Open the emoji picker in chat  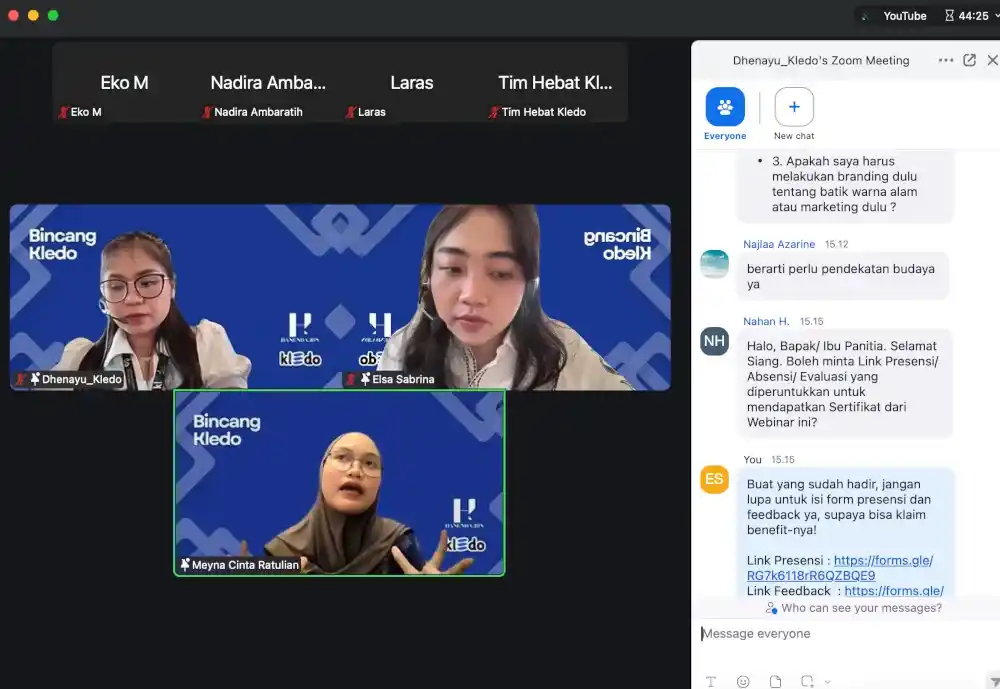[743, 682]
